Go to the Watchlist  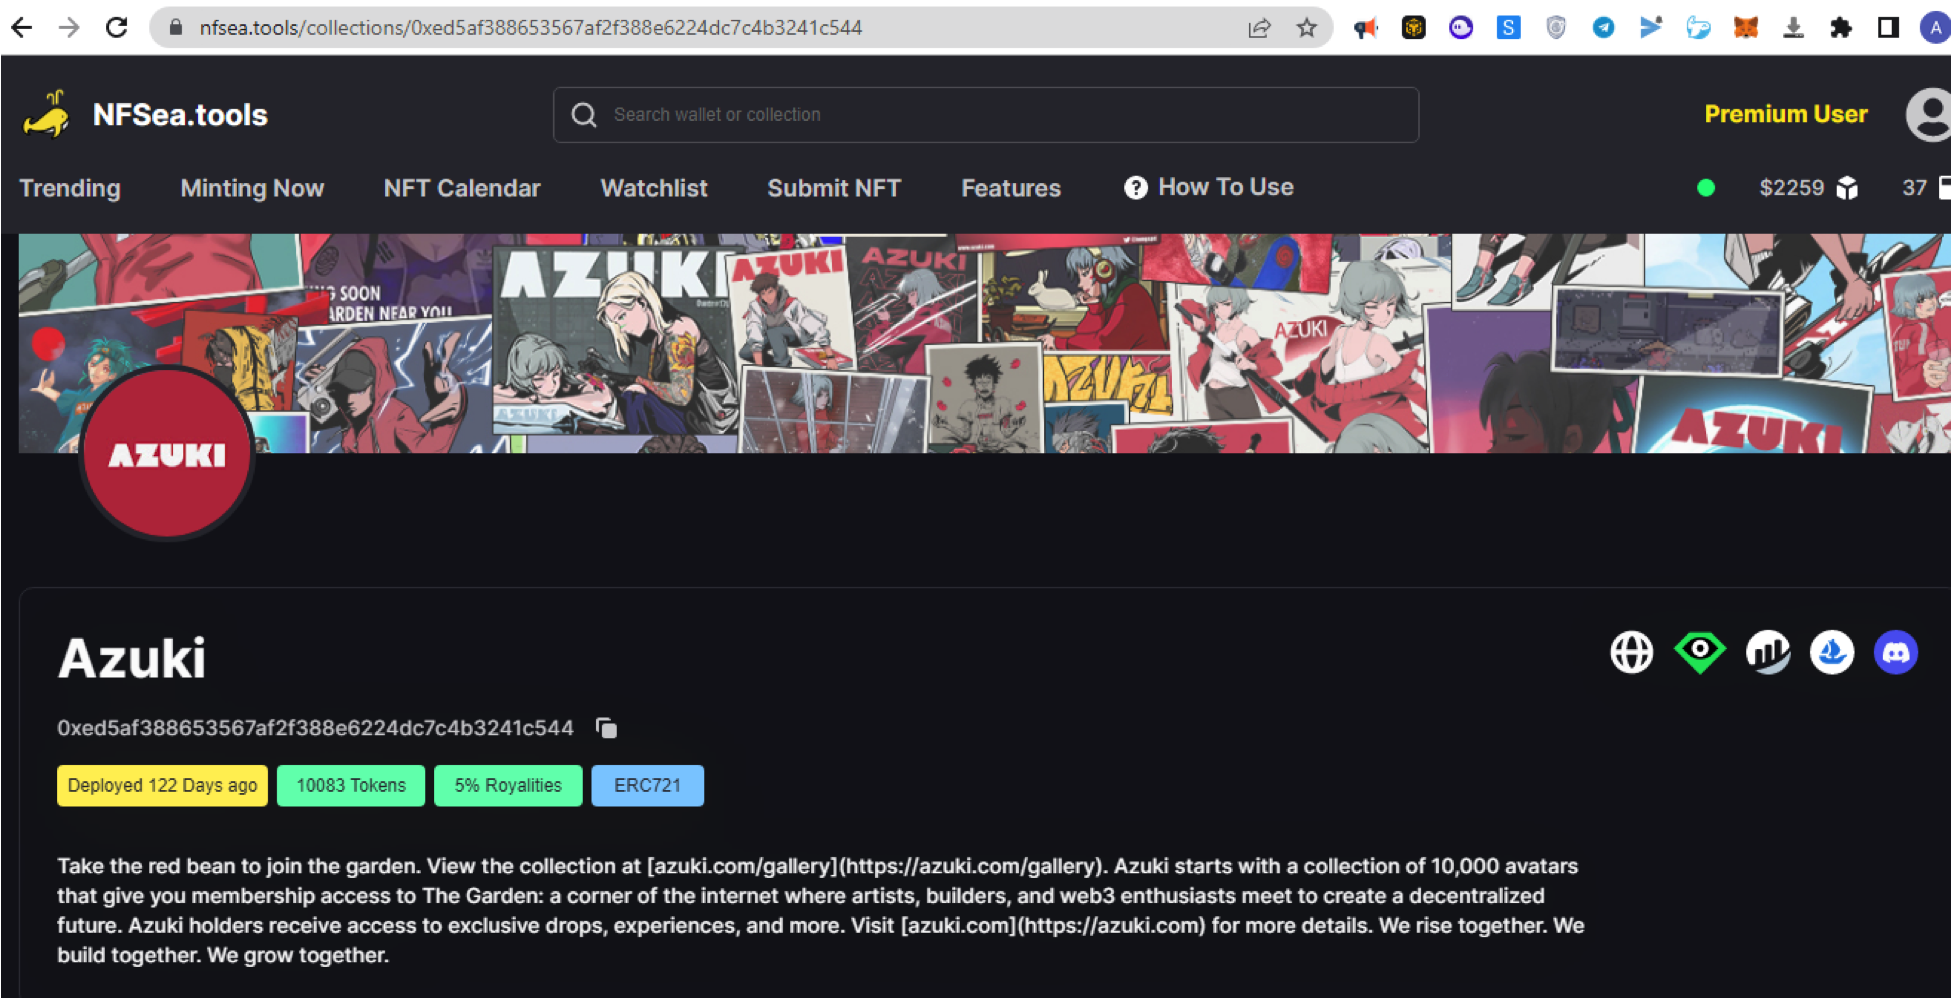(x=654, y=188)
